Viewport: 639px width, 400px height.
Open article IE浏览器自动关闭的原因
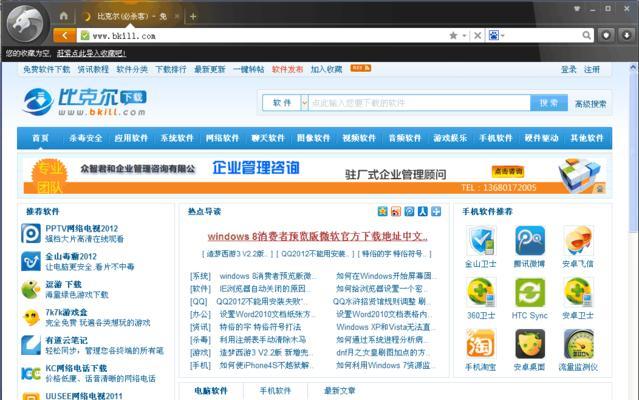(x=263, y=289)
